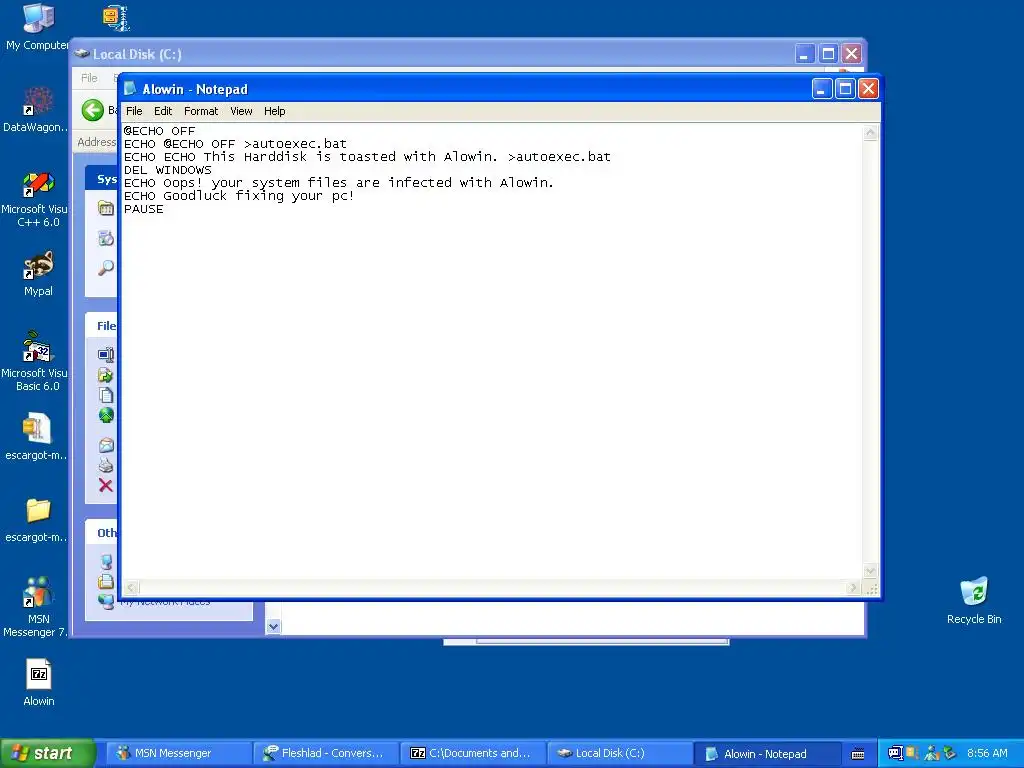Screen dimensions: 1024x768
Task: Open the Start menu
Action: click(47, 753)
